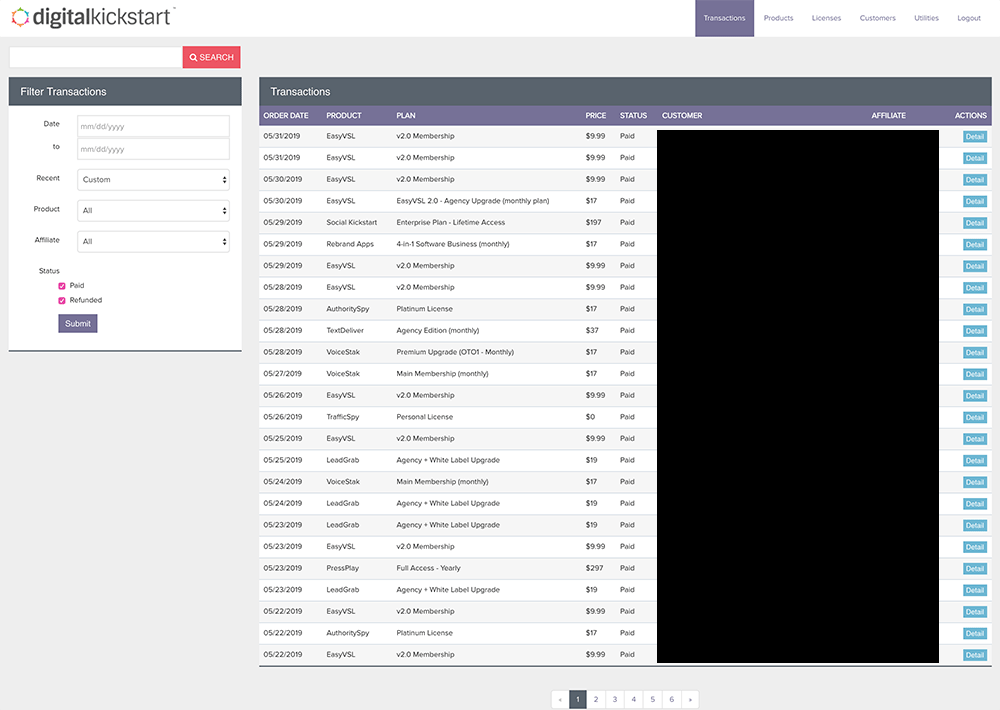Expand the Affiliate filter dropdown
Image resolution: width=1000 pixels, height=710 pixels.
click(153, 242)
